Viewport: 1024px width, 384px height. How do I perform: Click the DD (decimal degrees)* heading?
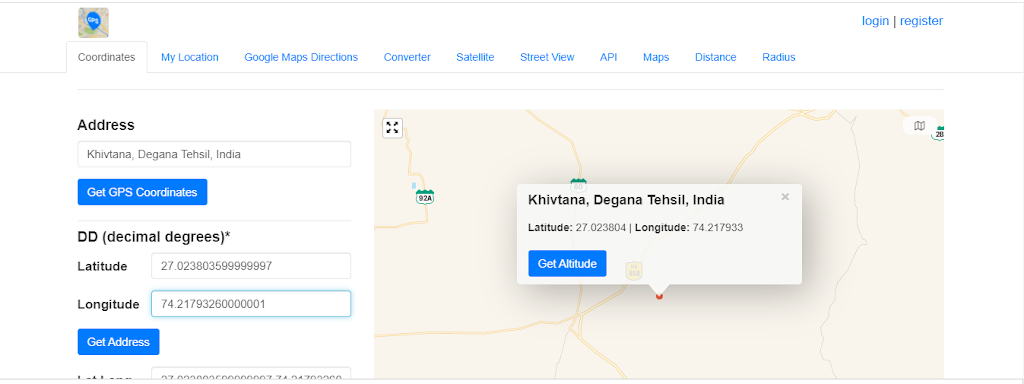click(154, 237)
